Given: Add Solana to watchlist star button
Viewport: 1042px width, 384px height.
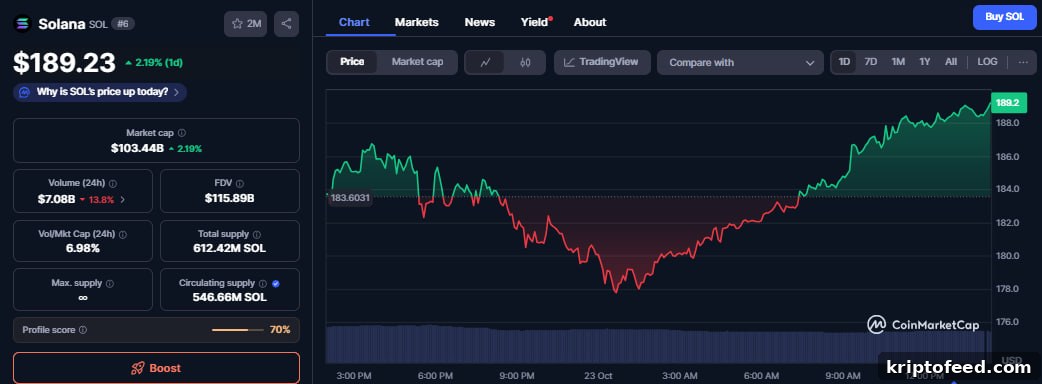Looking at the screenshot, I should (x=245, y=24).
